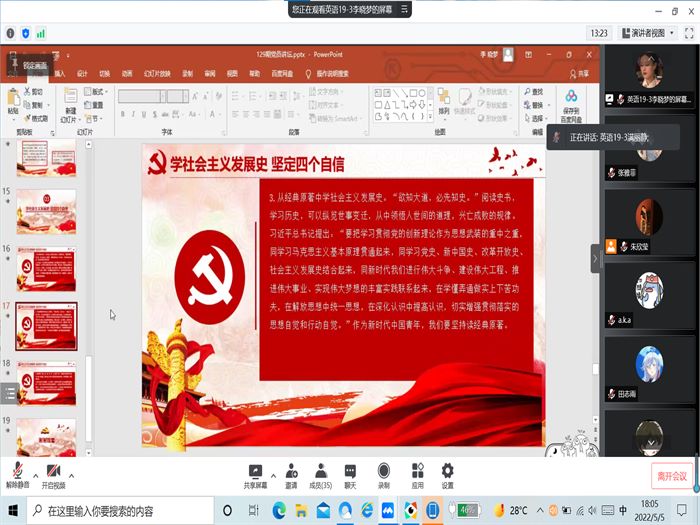700x525 pixels.
Task: Click the Cut (剪切) scissors button
Action: click(33, 92)
